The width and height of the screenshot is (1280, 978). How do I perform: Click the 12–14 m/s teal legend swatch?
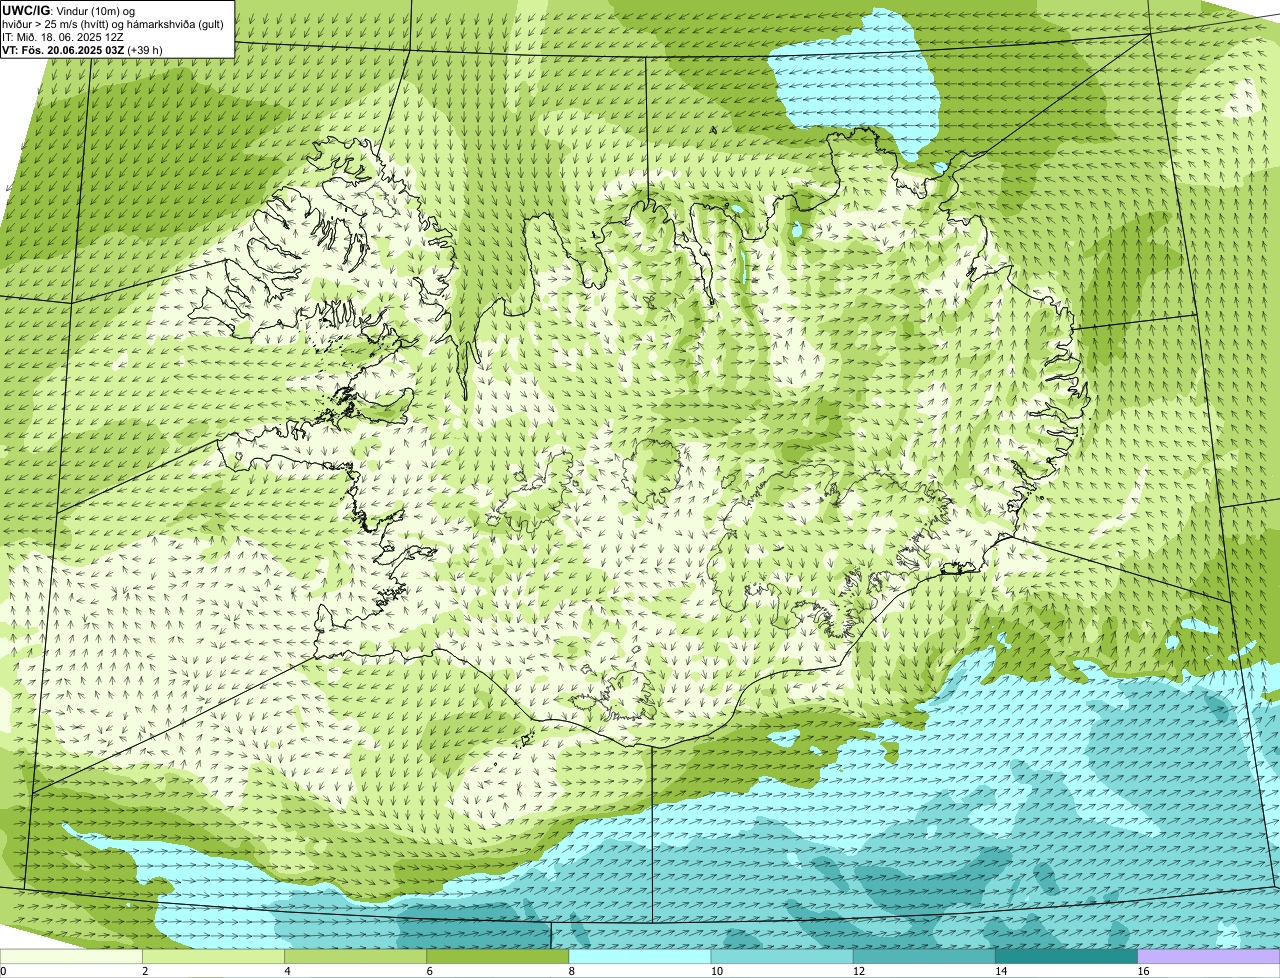[x=924, y=957]
